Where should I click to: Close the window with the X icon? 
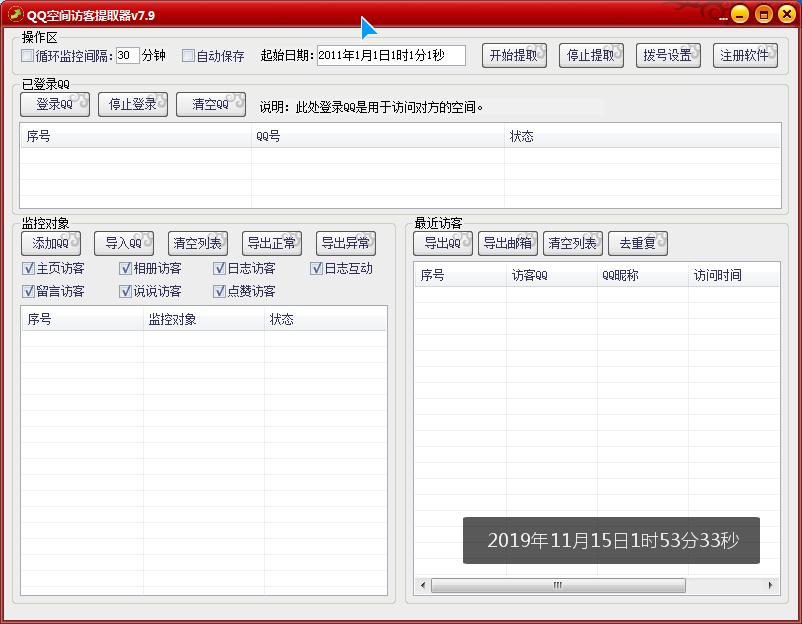tap(787, 14)
